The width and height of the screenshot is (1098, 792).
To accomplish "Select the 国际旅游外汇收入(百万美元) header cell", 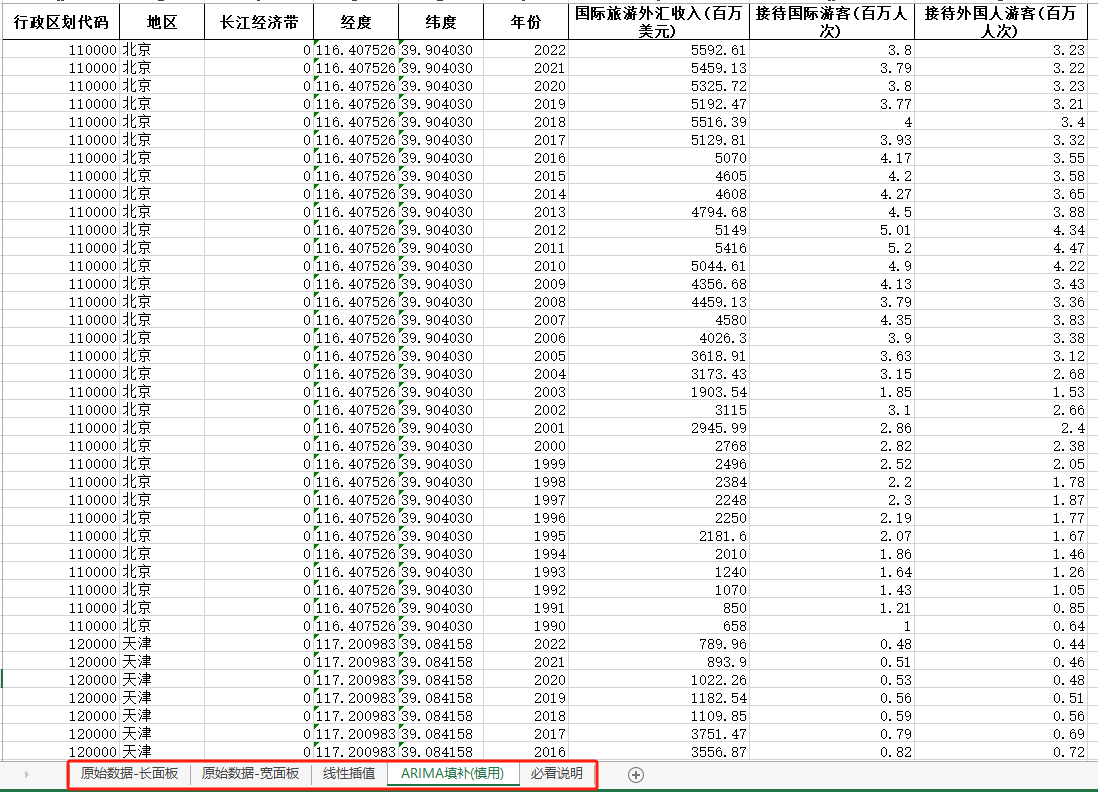I will tap(659, 22).
